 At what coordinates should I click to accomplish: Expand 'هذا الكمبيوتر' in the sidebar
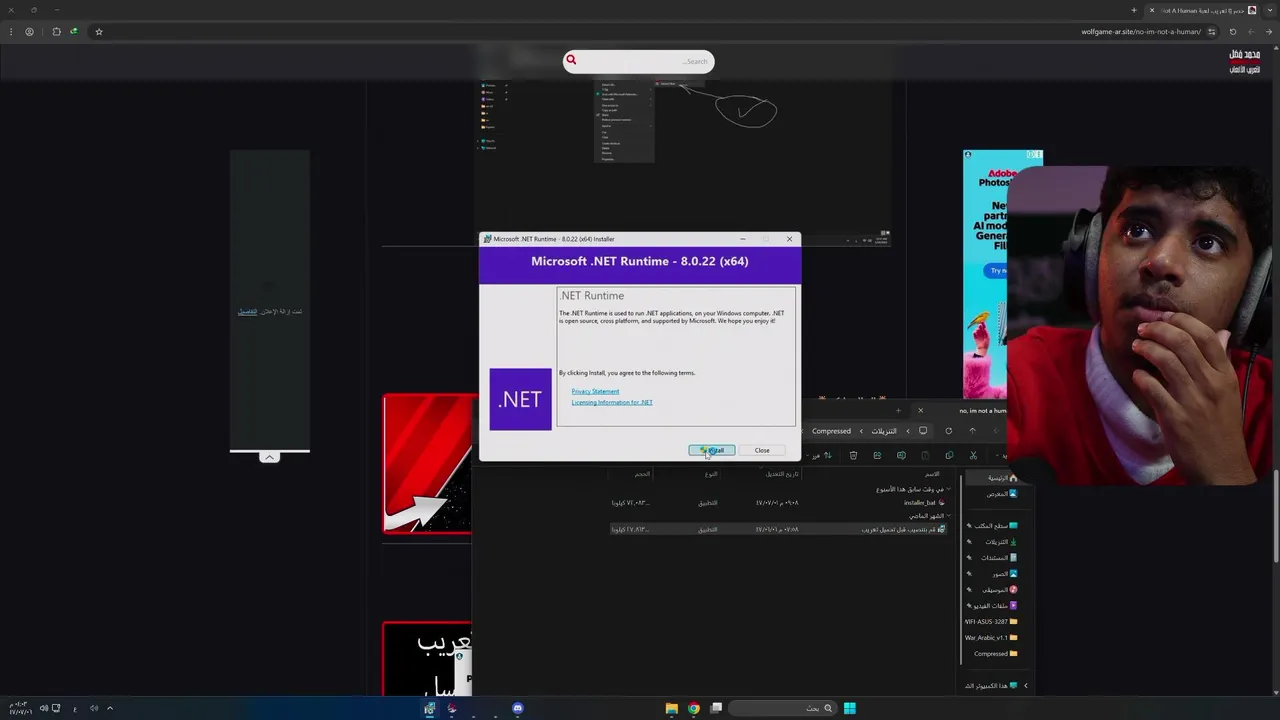tap(1025, 686)
